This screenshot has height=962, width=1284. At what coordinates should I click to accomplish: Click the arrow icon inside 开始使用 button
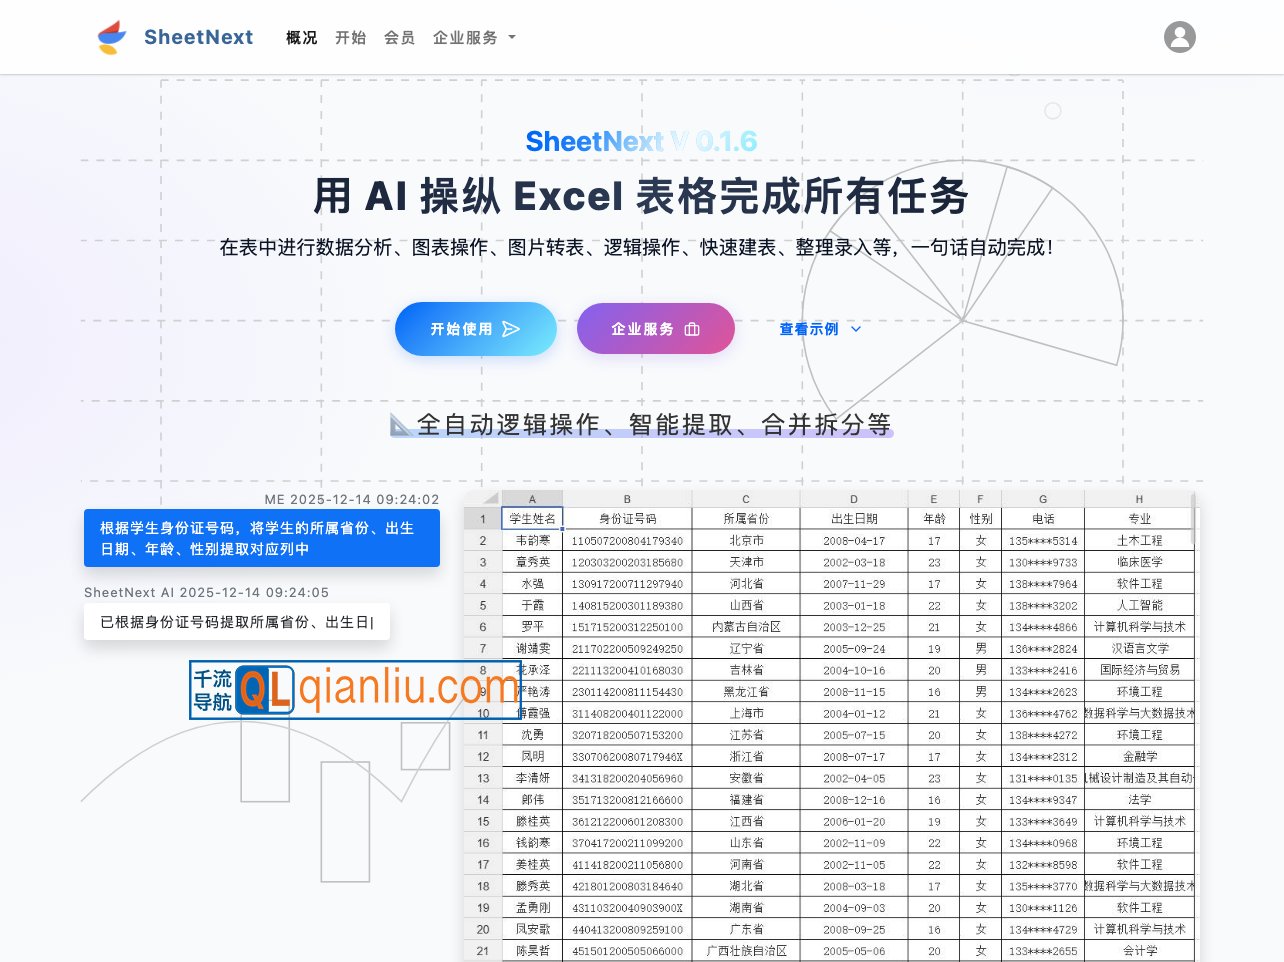(512, 328)
